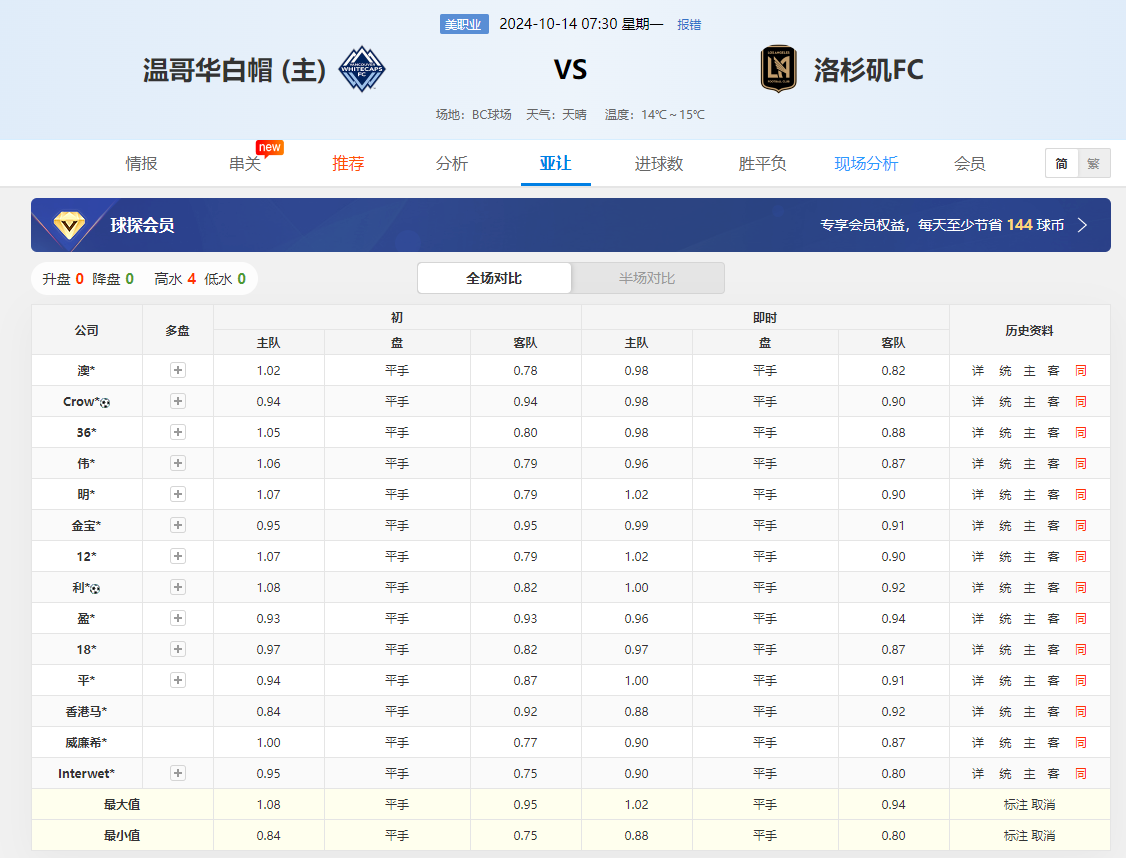Click the 主 icon in 伟* row

[1029, 464]
